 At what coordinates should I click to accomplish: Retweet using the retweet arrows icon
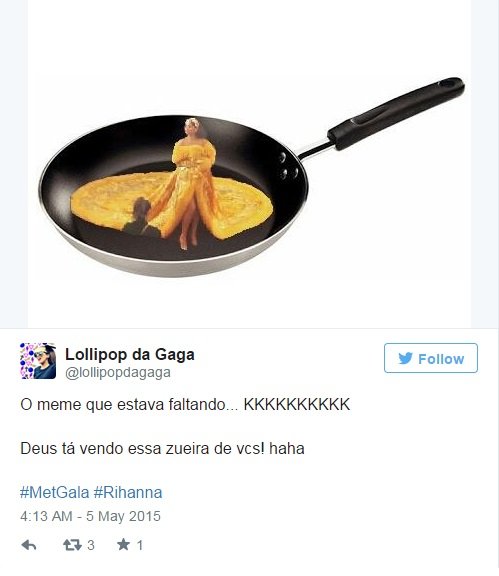point(72,545)
